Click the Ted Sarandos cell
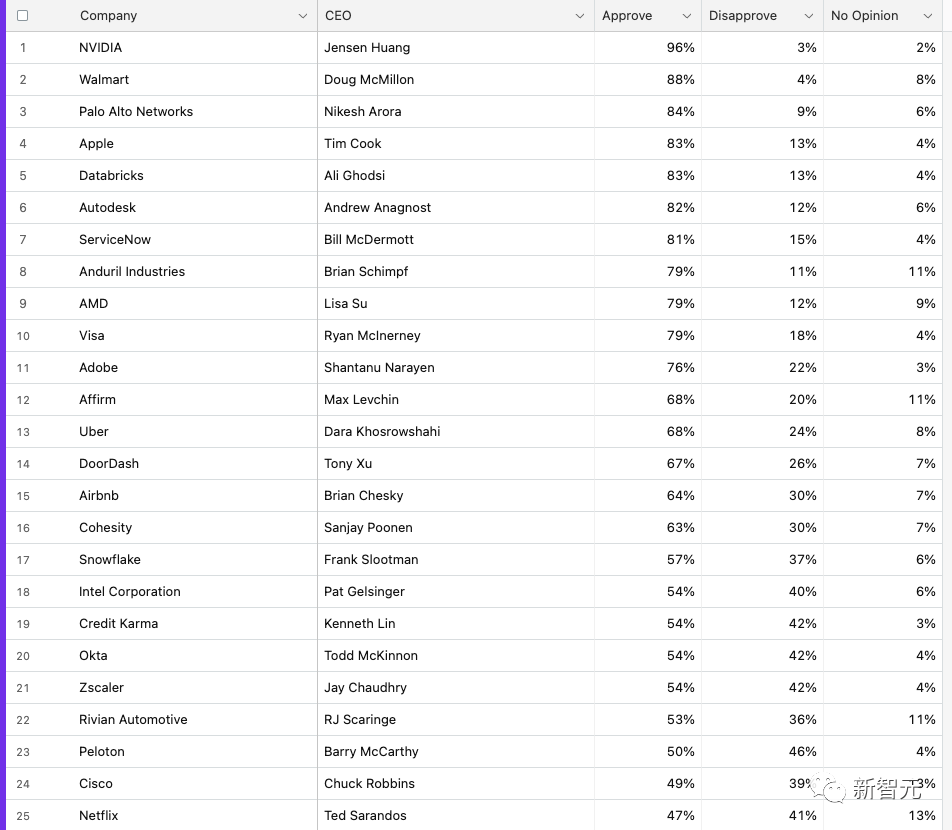This screenshot has height=830, width=952. point(365,816)
